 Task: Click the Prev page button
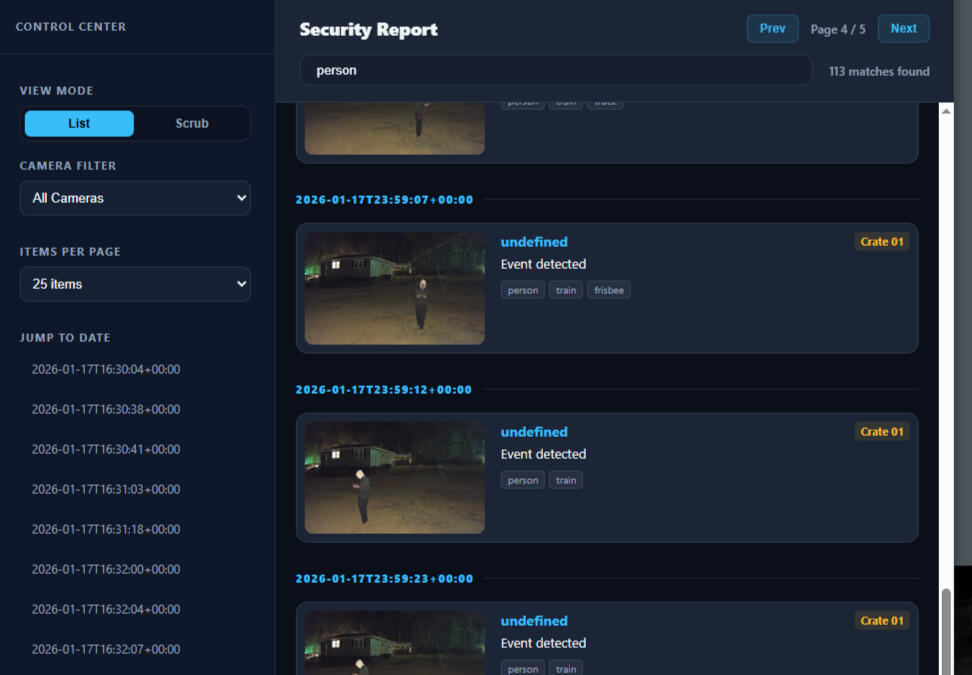pos(772,29)
